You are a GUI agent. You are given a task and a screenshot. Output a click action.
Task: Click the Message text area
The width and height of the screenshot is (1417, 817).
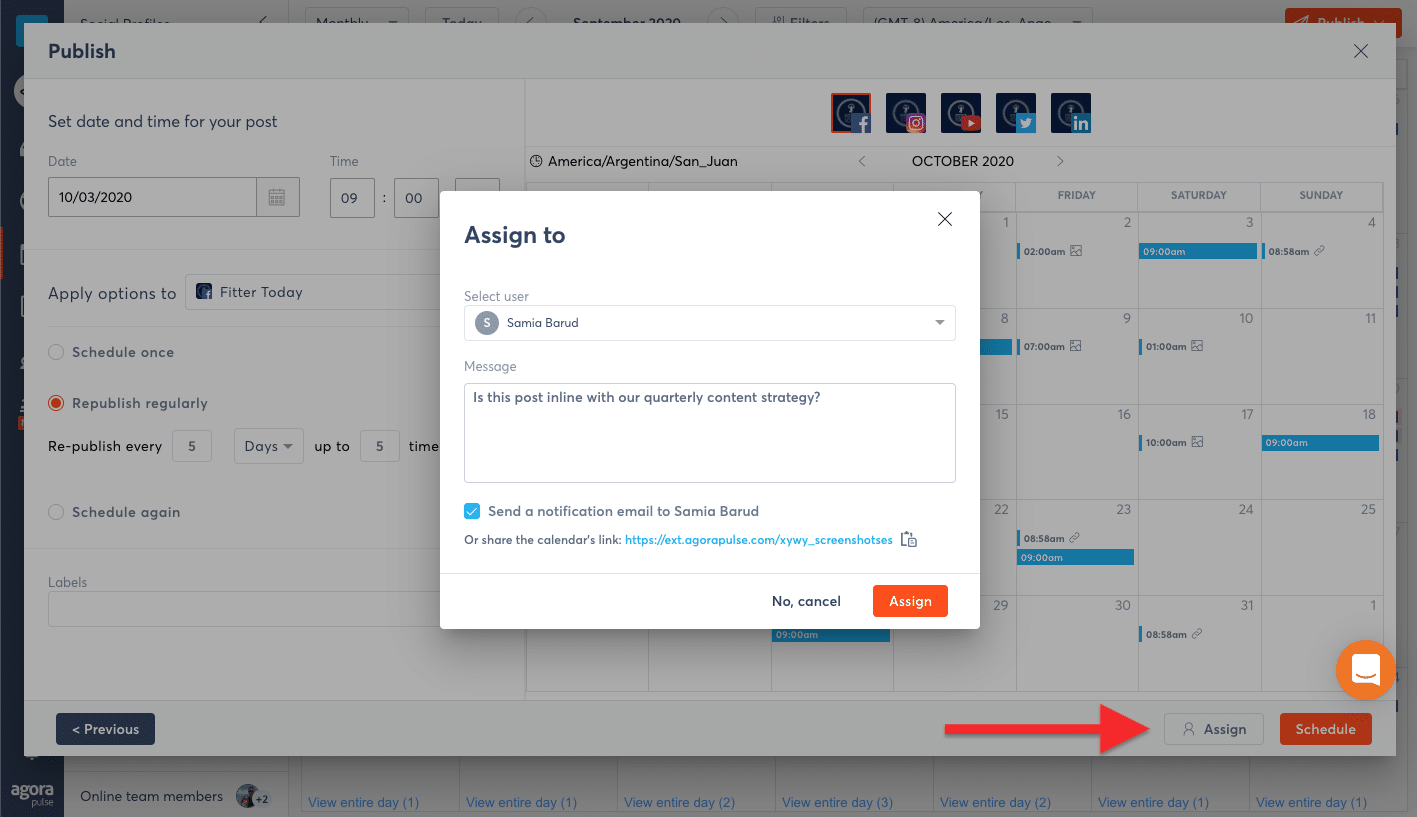[709, 432]
